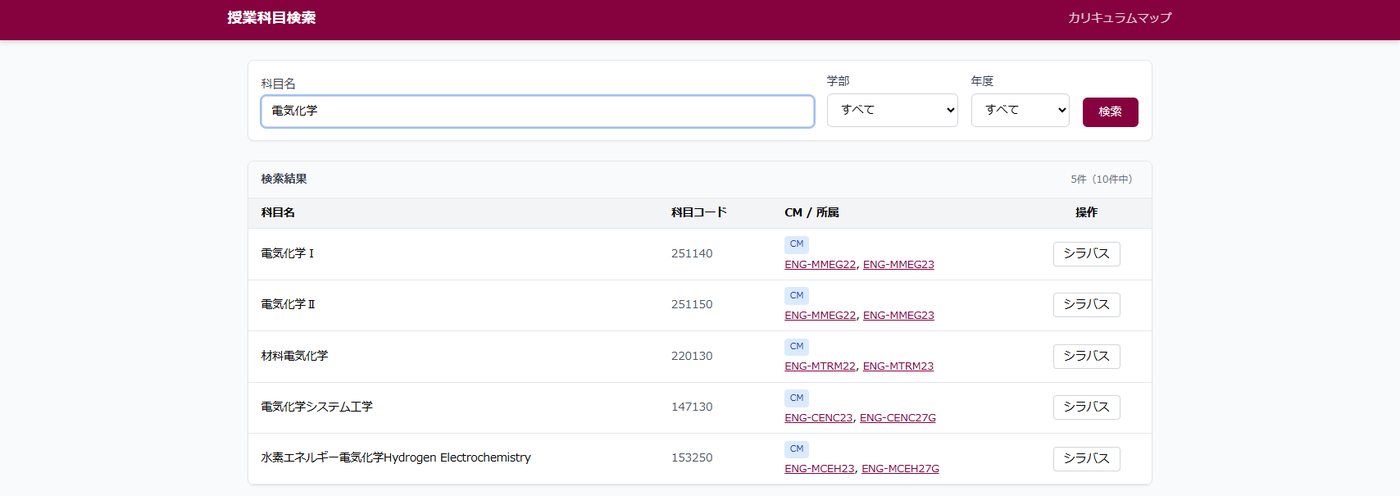Select course name 電気化学Ⅱ
The width and height of the screenshot is (1400, 496).
288,305
